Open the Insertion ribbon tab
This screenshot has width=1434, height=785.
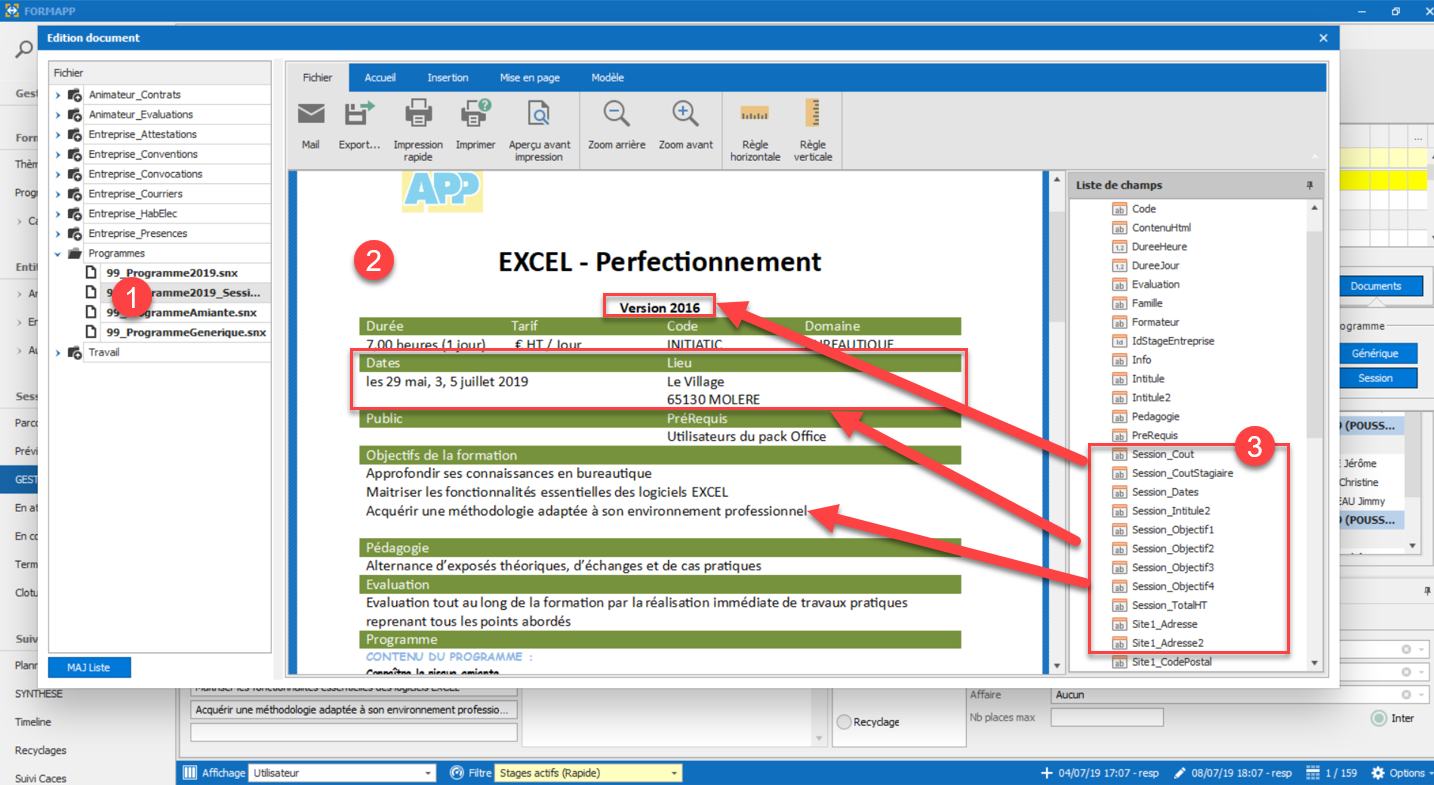(448, 78)
